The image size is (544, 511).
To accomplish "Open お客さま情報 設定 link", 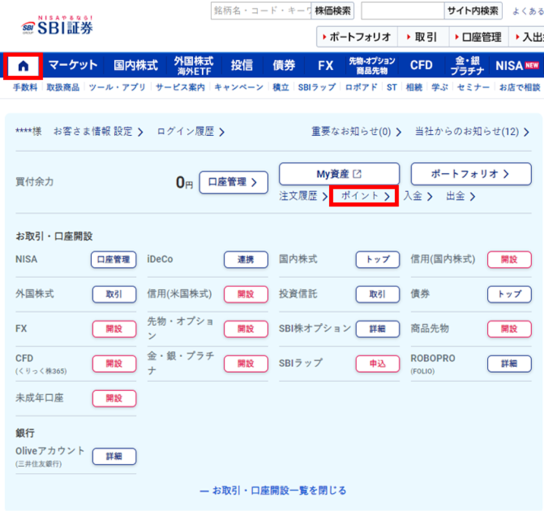I will coord(98,131).
